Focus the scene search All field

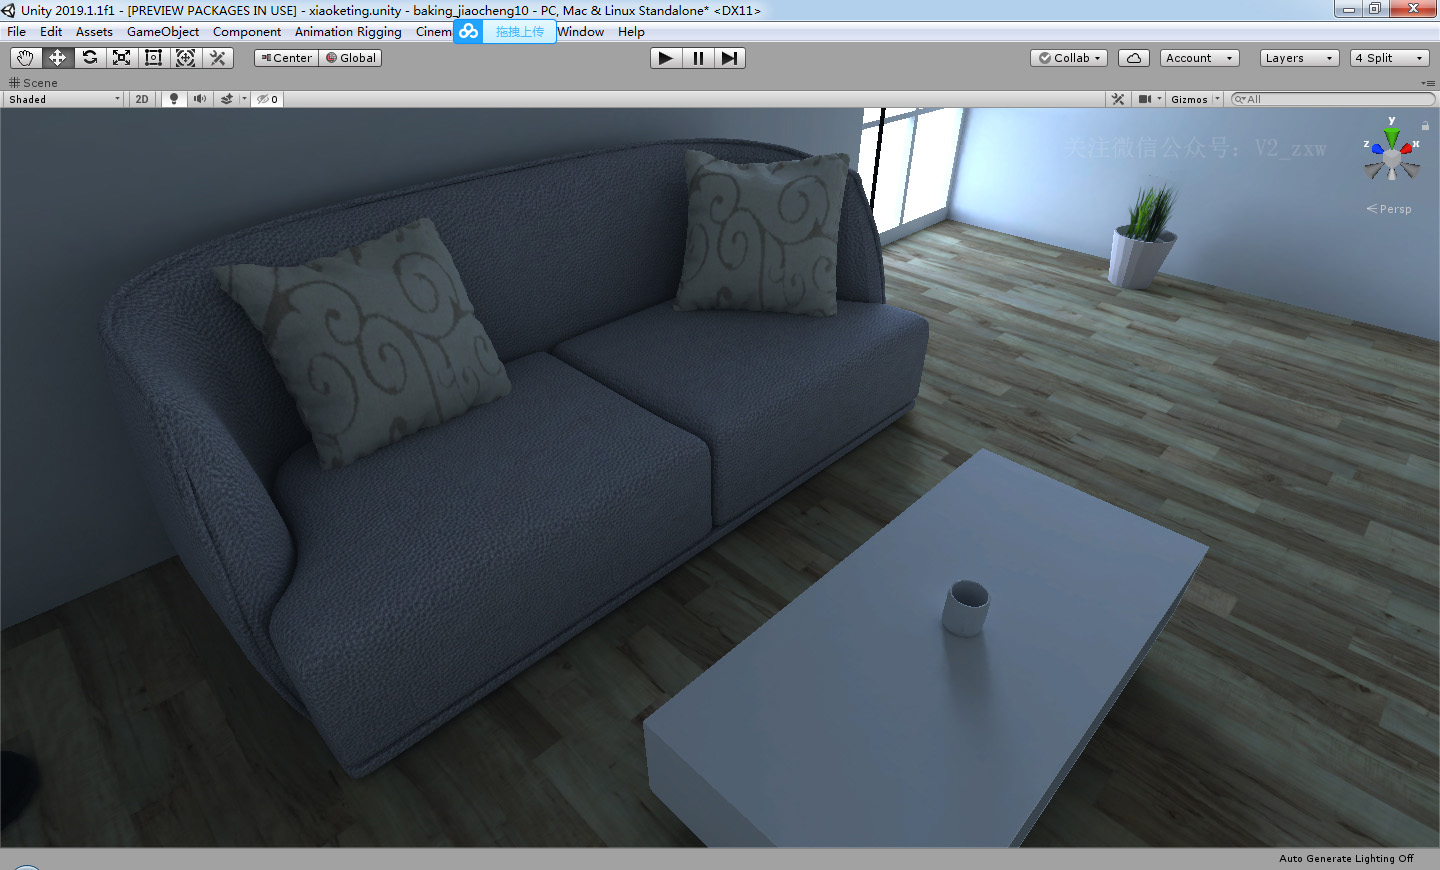tap(1333, 99)
